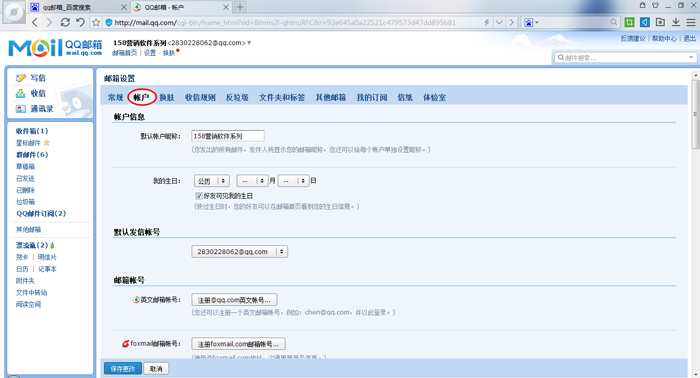Screen dimensions: 700x378
Task: Close the QQ邮箱_百度搜索 tab
Action: coord(124,7)
